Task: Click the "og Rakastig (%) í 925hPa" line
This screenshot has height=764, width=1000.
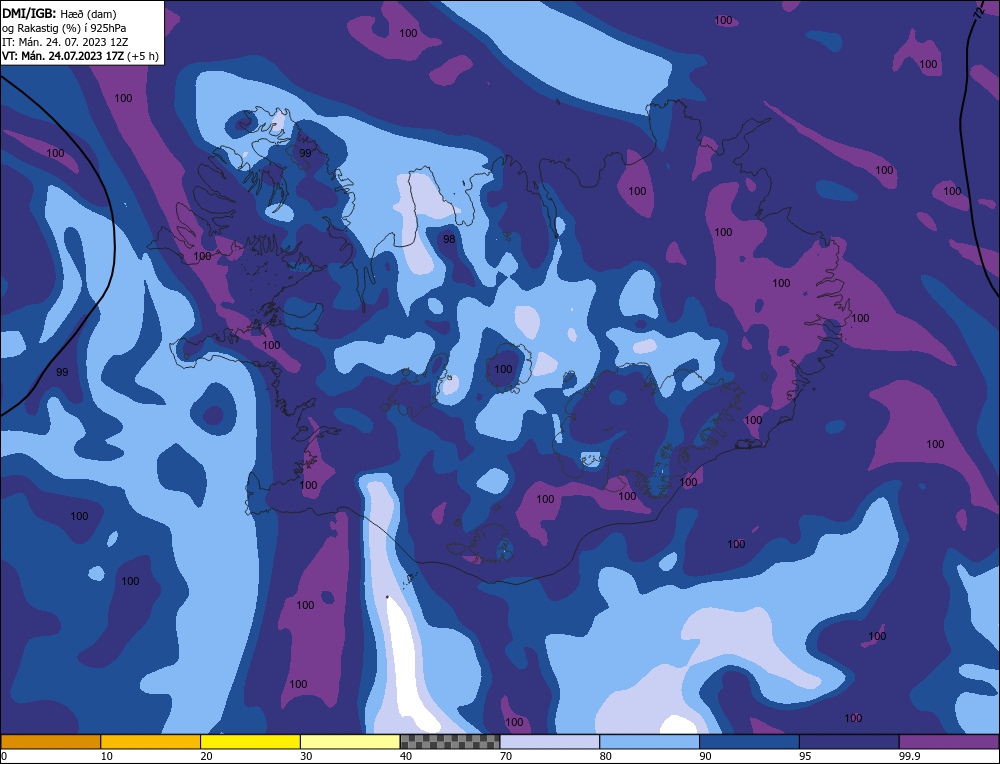Action: (64, 28)
